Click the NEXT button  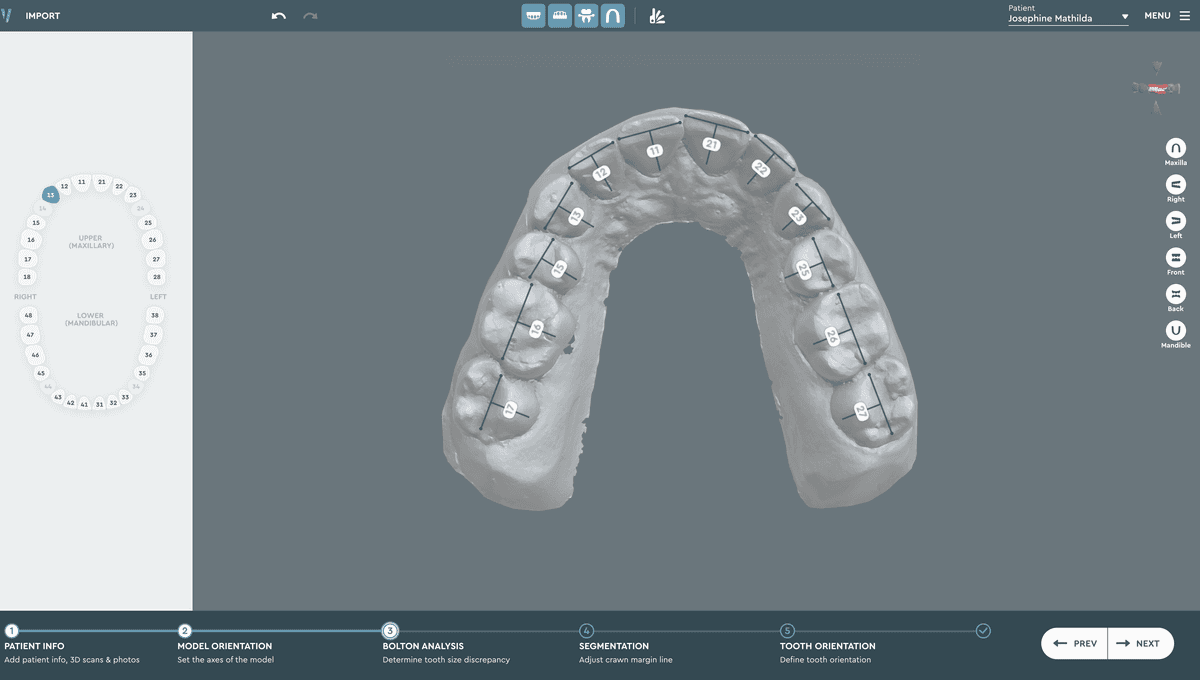tap(1140, 643)
